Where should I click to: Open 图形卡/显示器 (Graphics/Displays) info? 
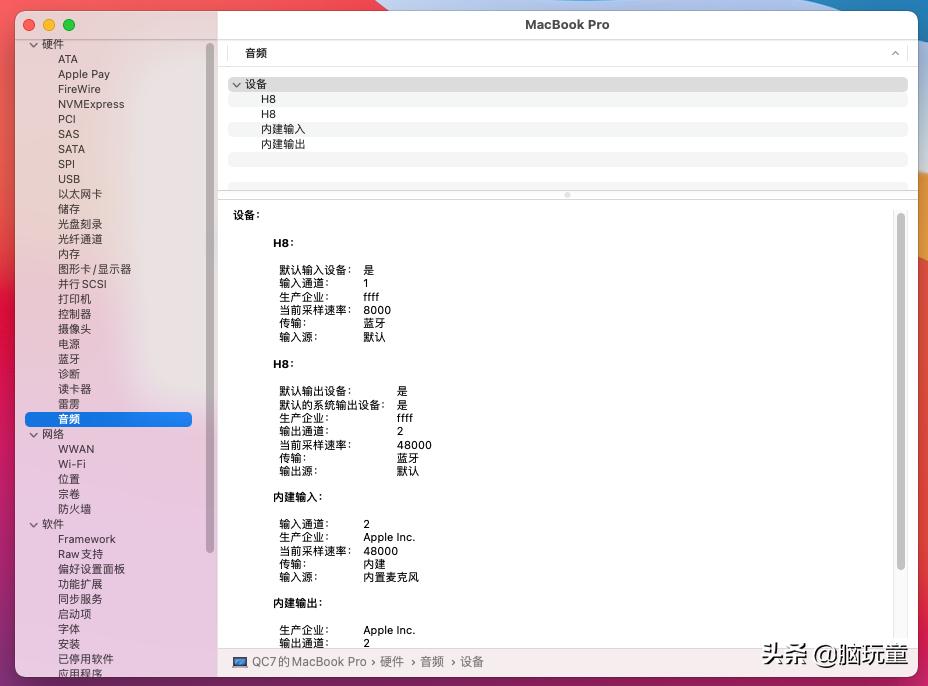pyautogui.click(x=94, y=269)
